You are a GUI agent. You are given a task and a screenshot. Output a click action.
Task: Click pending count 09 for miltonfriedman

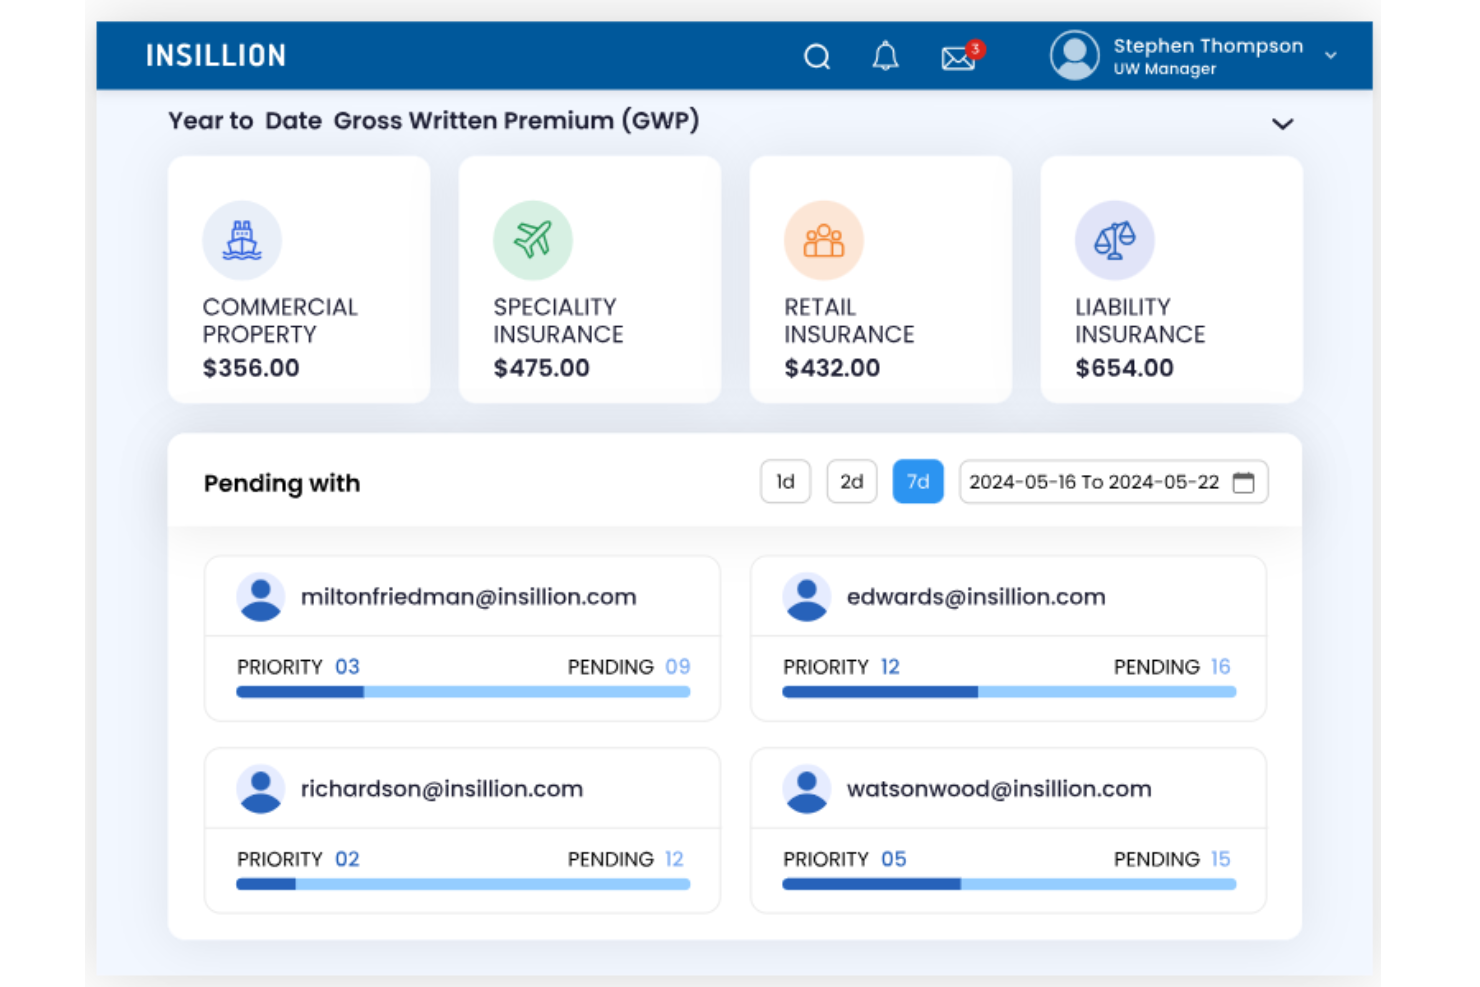(x=678, y=667)
